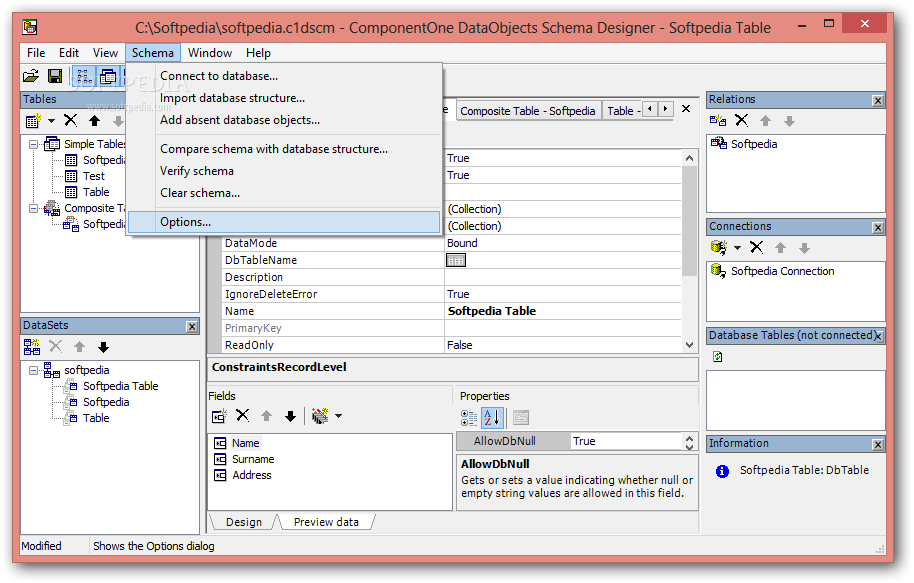
Task: Click the ReadOnly False value
Action: (x=563, y=345)
